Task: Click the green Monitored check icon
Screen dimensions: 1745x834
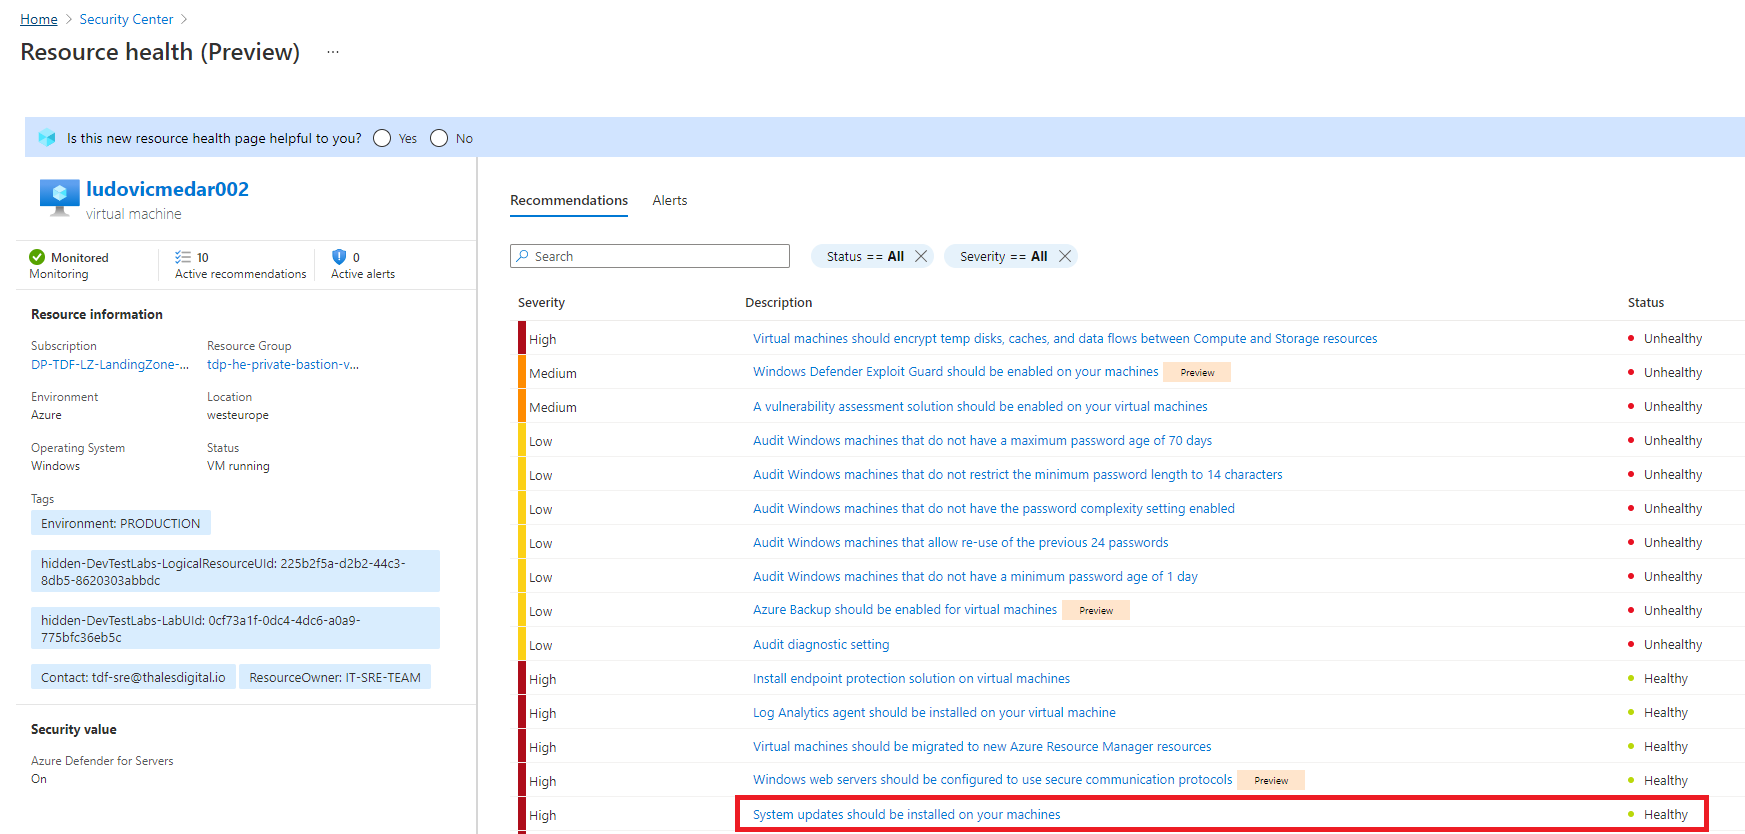Action: point(37,257)
